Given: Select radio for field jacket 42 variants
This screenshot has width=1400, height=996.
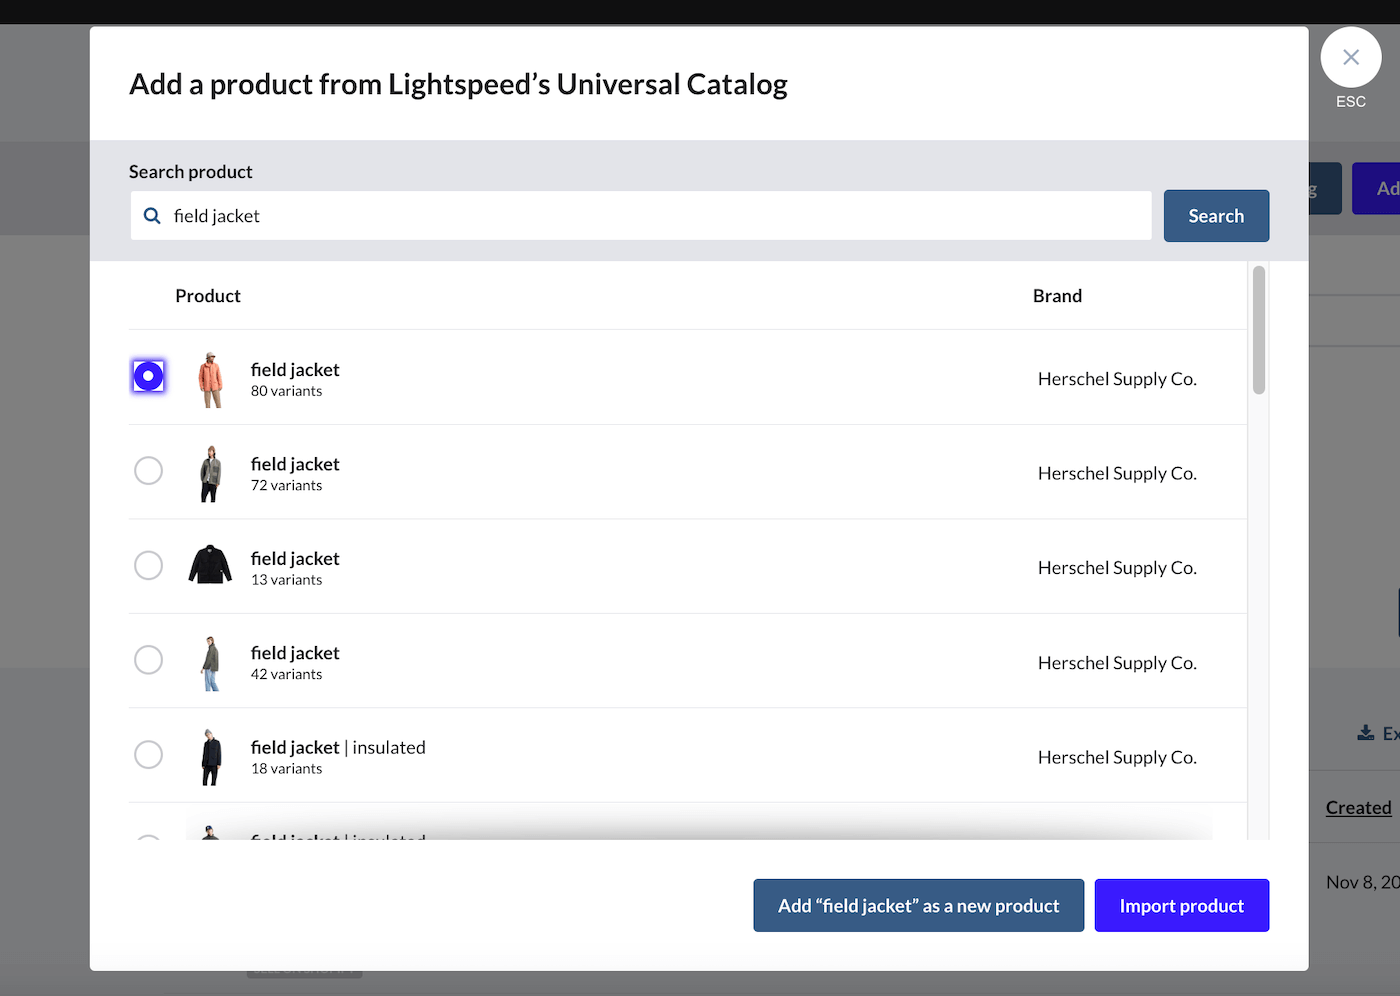Looking at the screenshot, I should click(148, 660).
